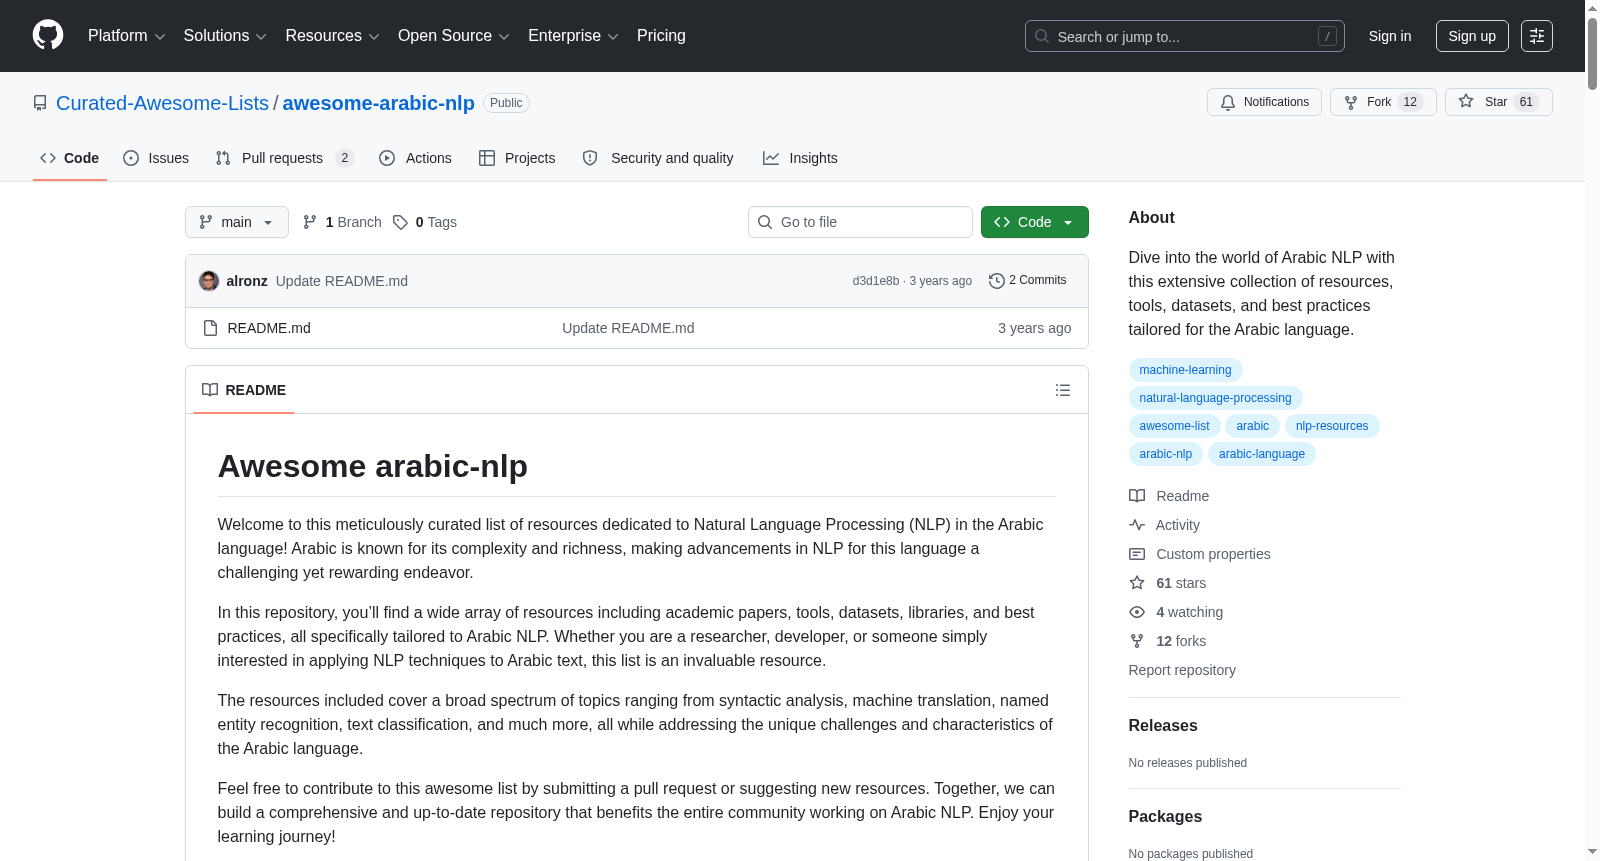Open the Packages heading link
This screenshot has width=1600, height=861.
pos(1165,817)
